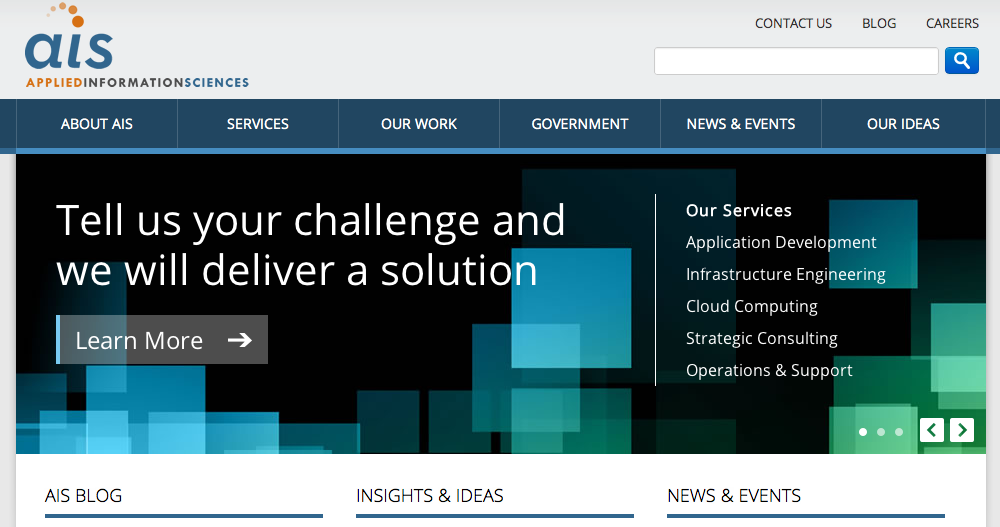Open the Government navigation item
Image resolution: width=1000 pixels, height=527 pixels.
[x=580, y=124]
